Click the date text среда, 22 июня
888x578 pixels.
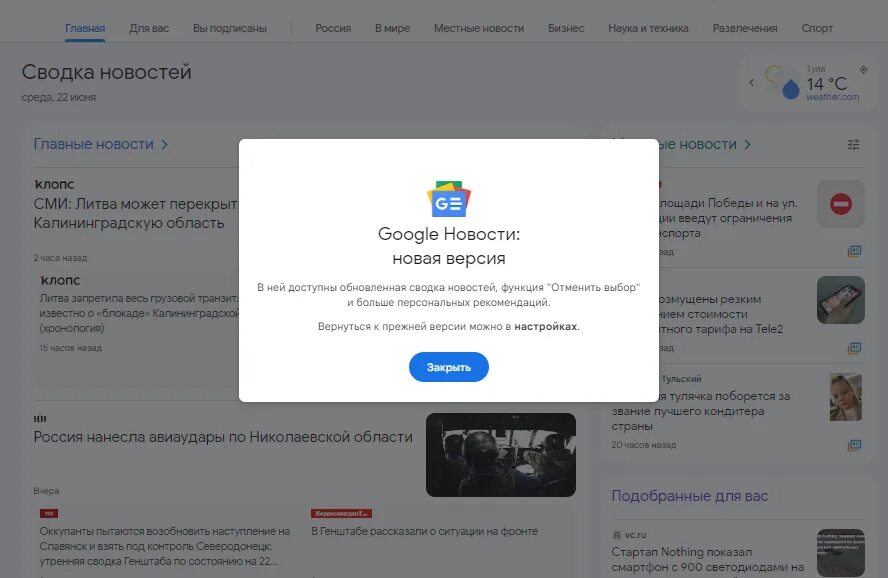pyautogui.click(x=59, y=97)
